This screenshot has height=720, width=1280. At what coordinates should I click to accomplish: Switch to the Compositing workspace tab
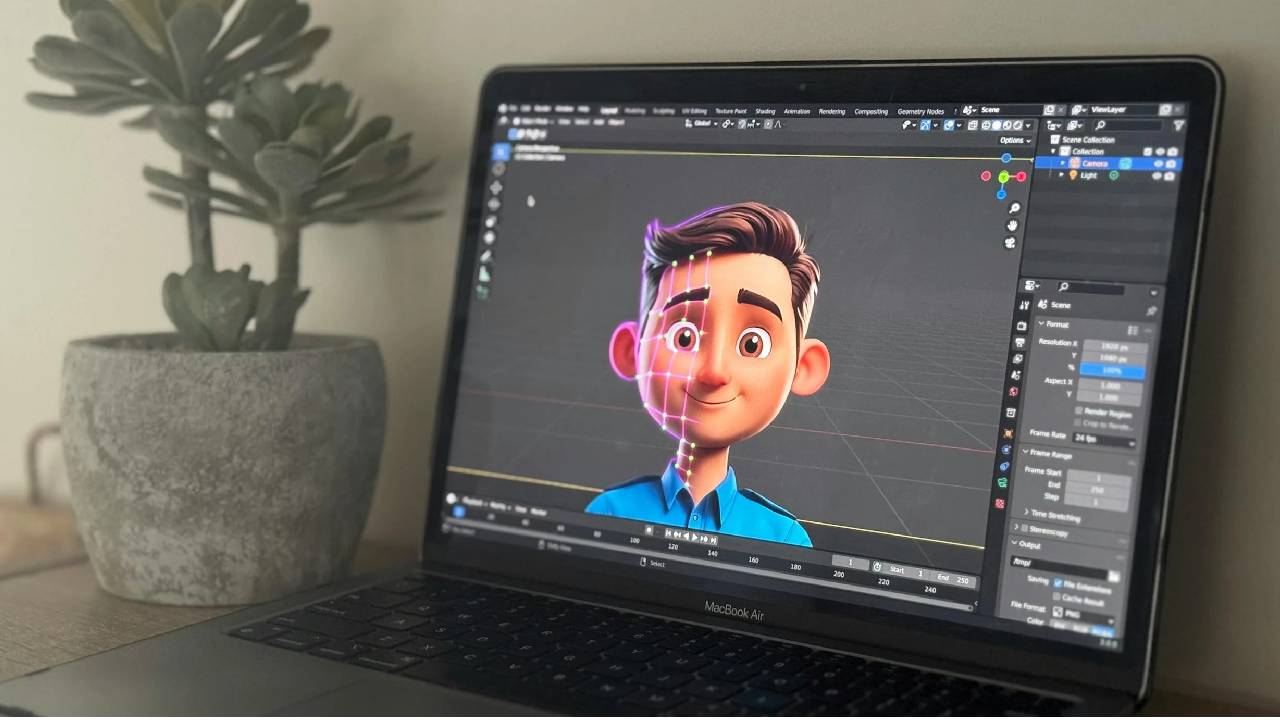click(x=871, y=112)
